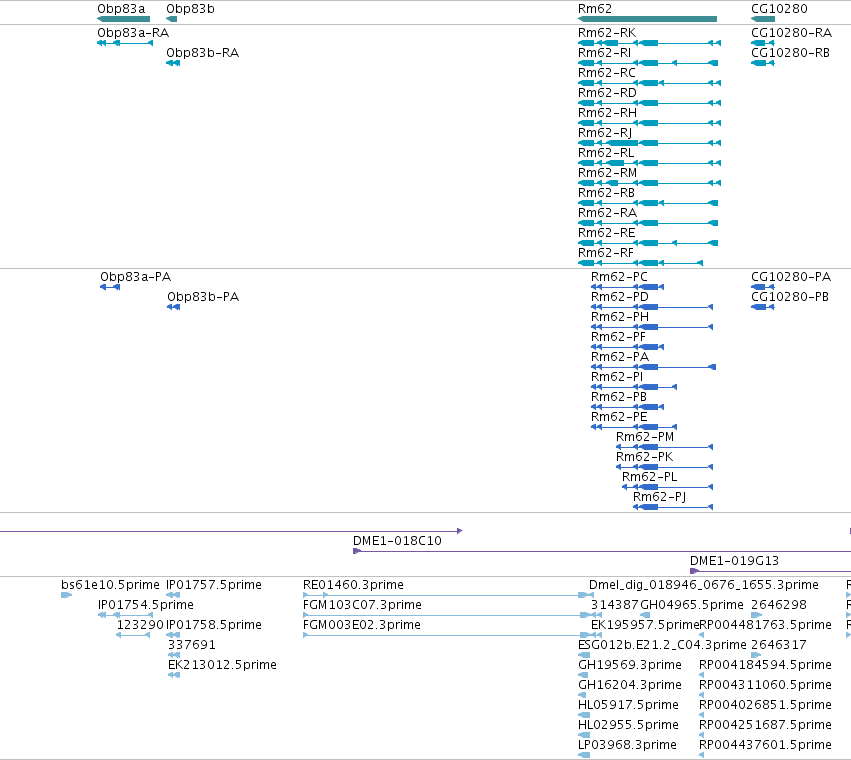This screenshot has width=851, height=760.
Task: Select protein Rm62-PA
Action: [x=653, y=367]
